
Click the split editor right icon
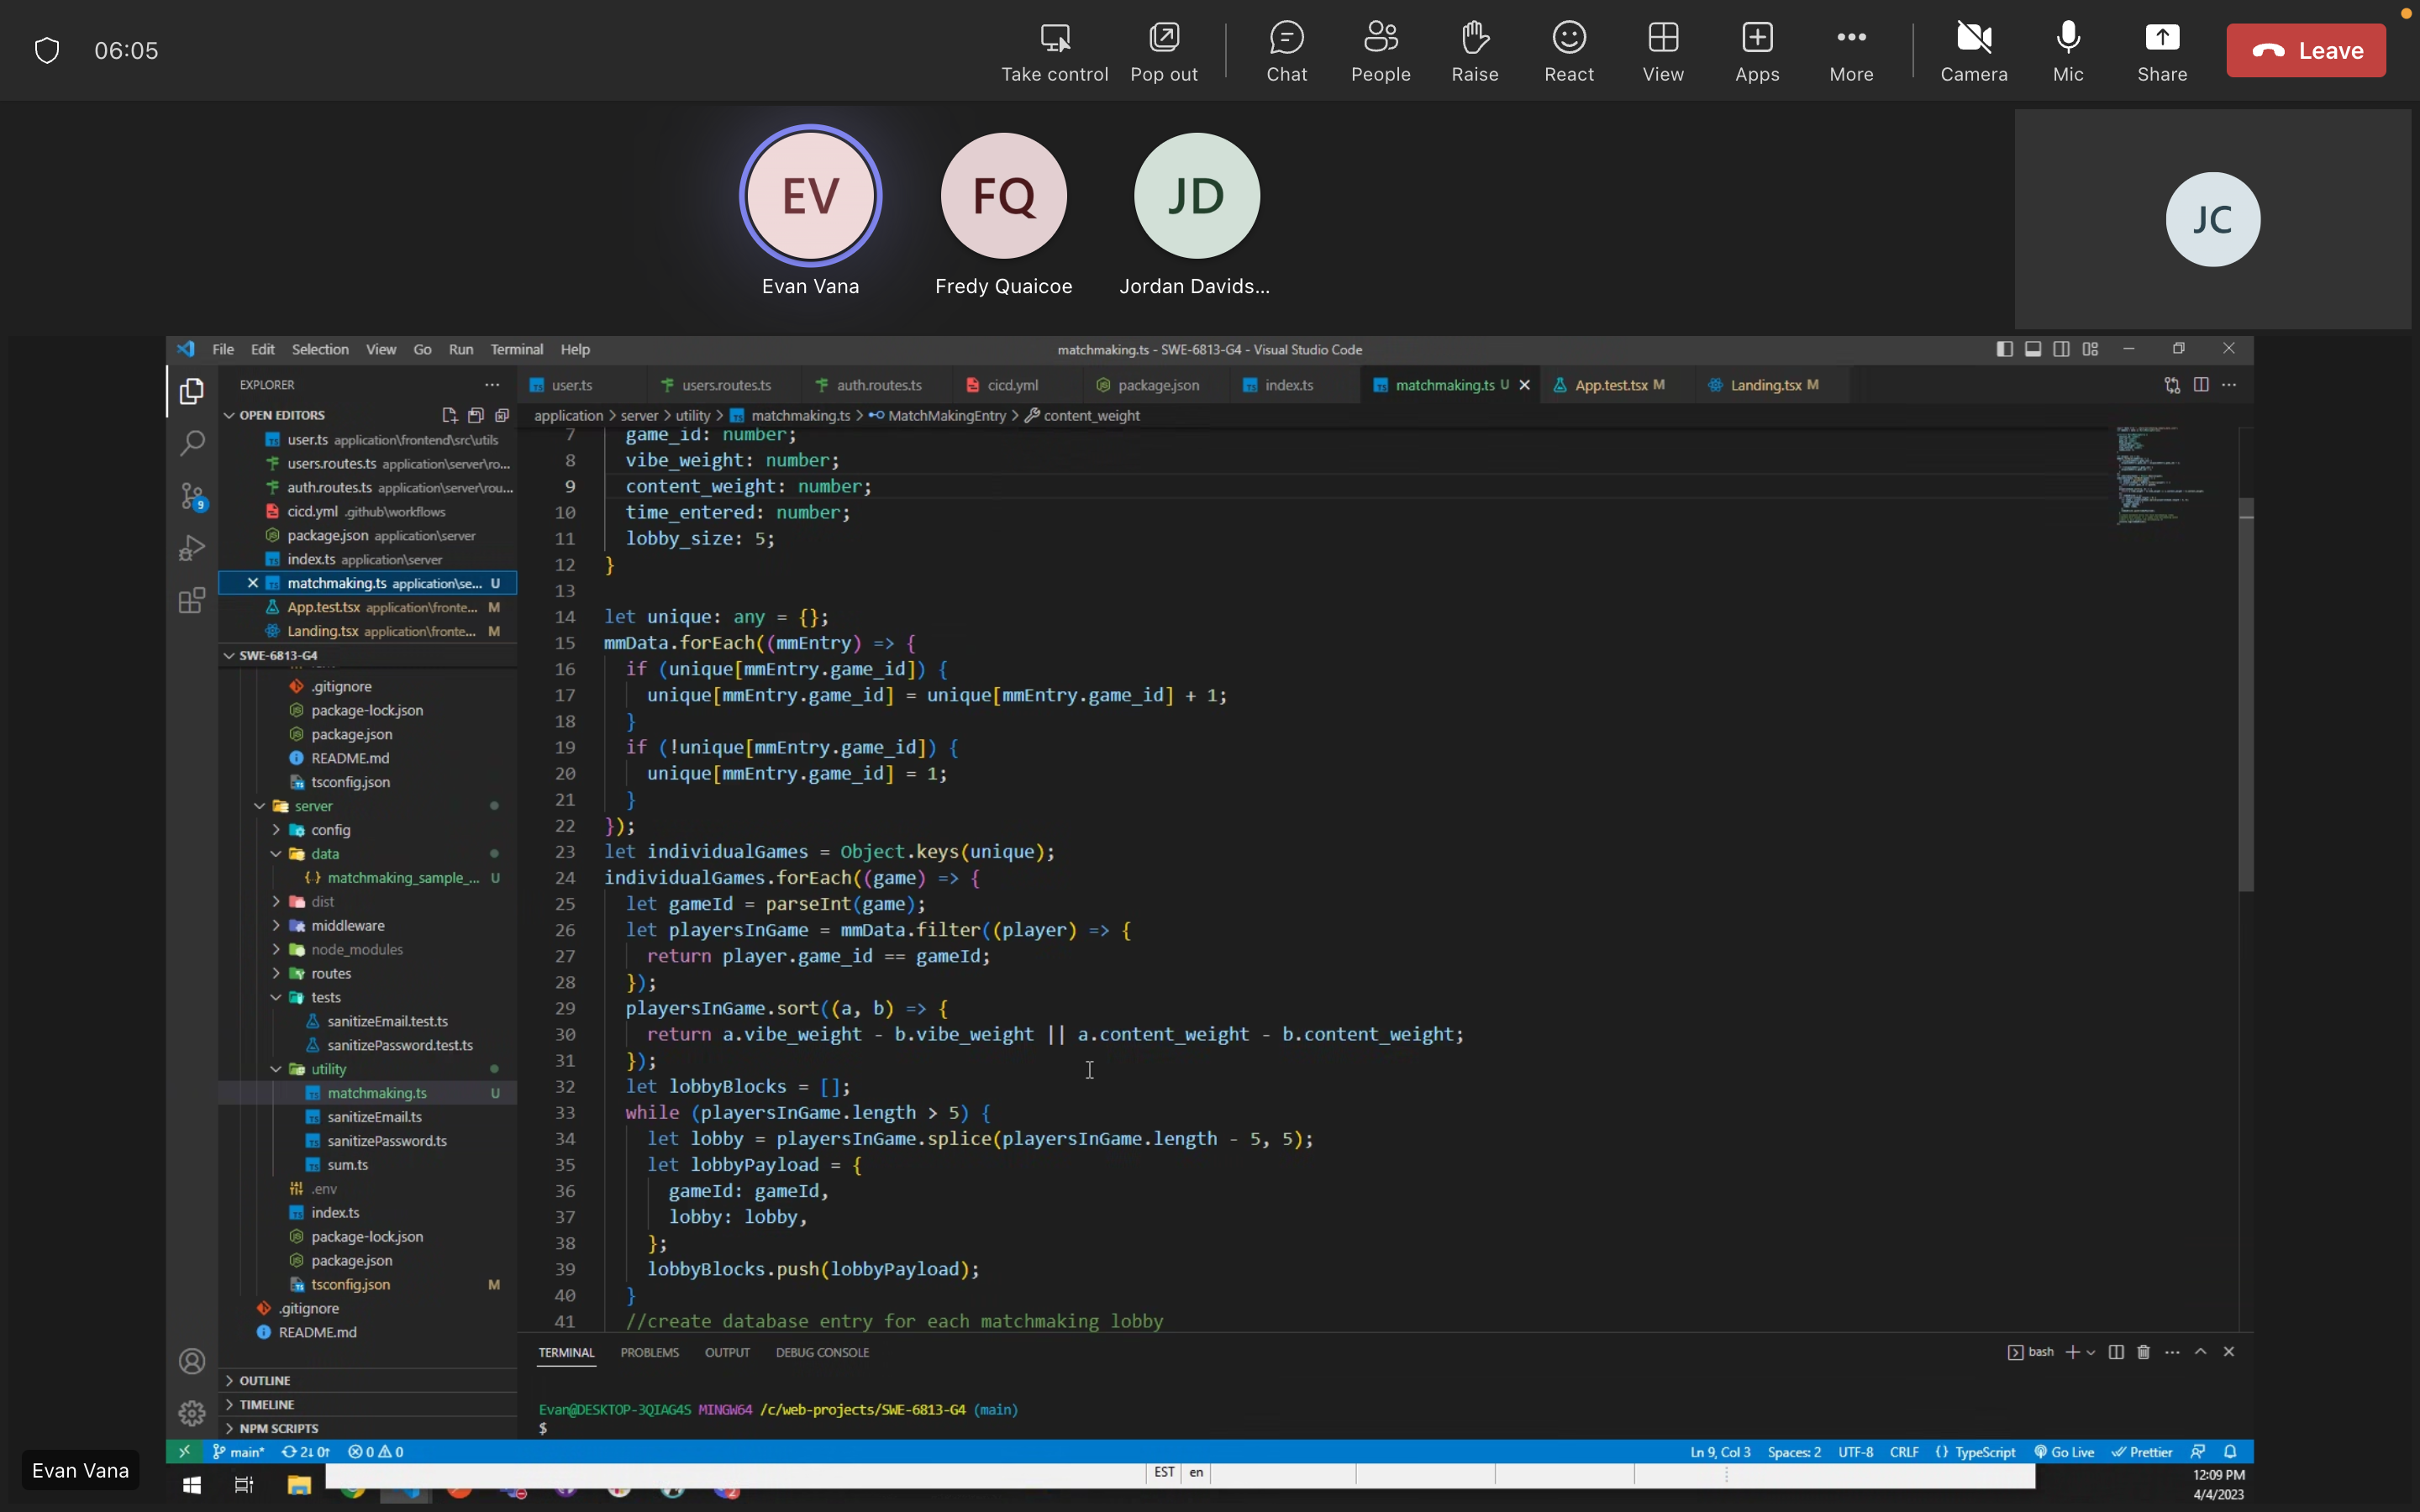point(2201,385)
